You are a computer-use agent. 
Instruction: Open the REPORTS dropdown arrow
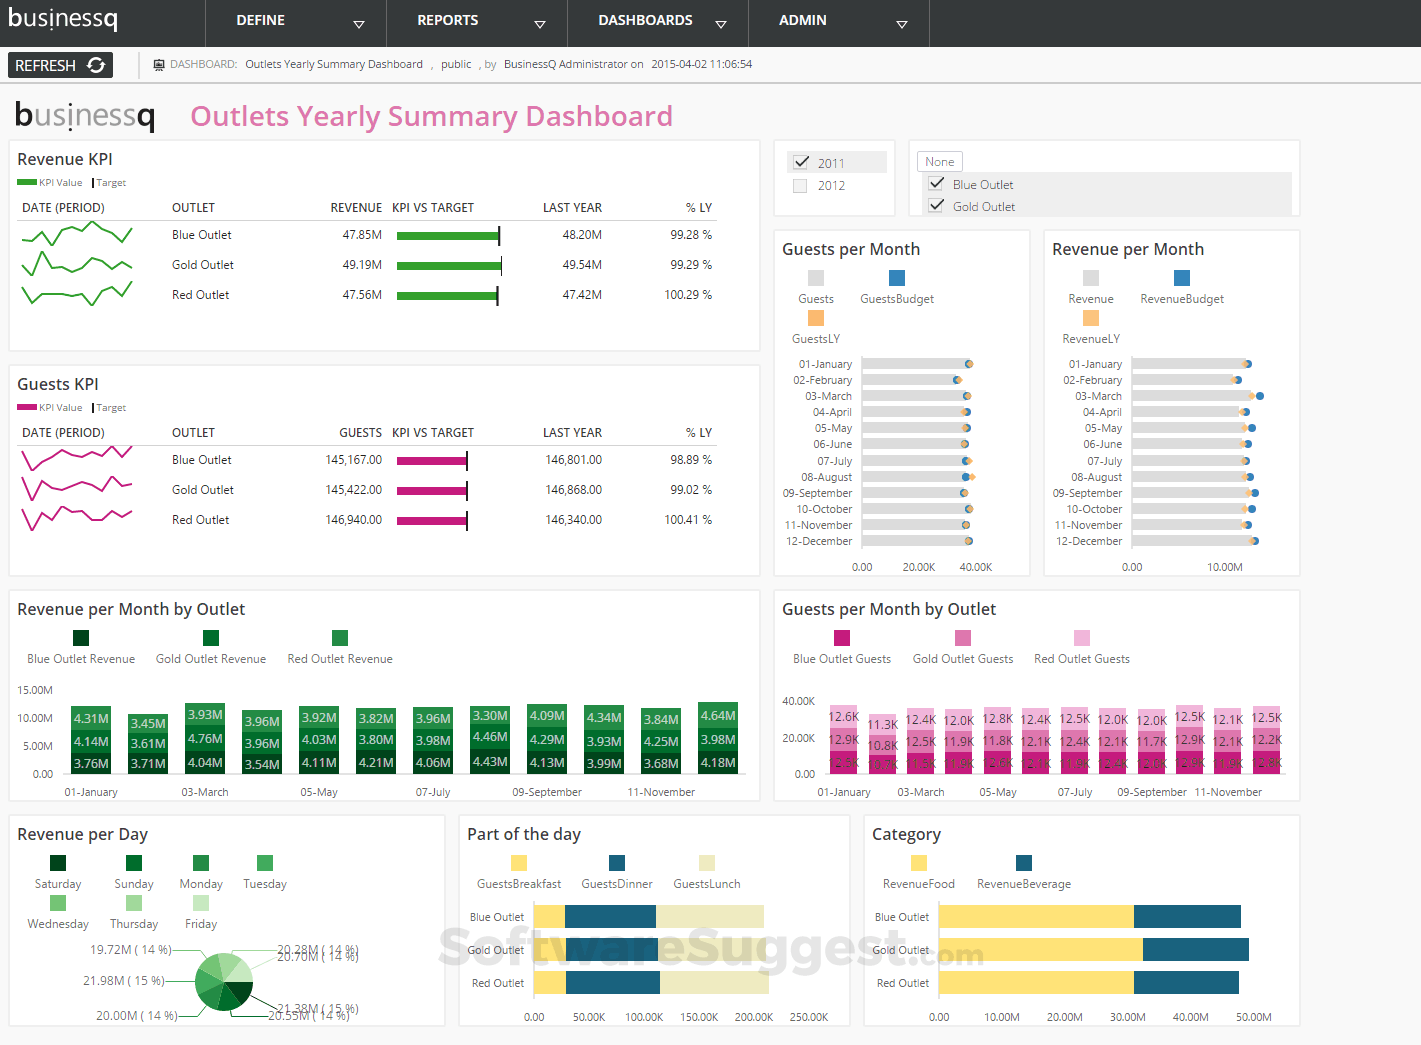[x=540, y=22]
